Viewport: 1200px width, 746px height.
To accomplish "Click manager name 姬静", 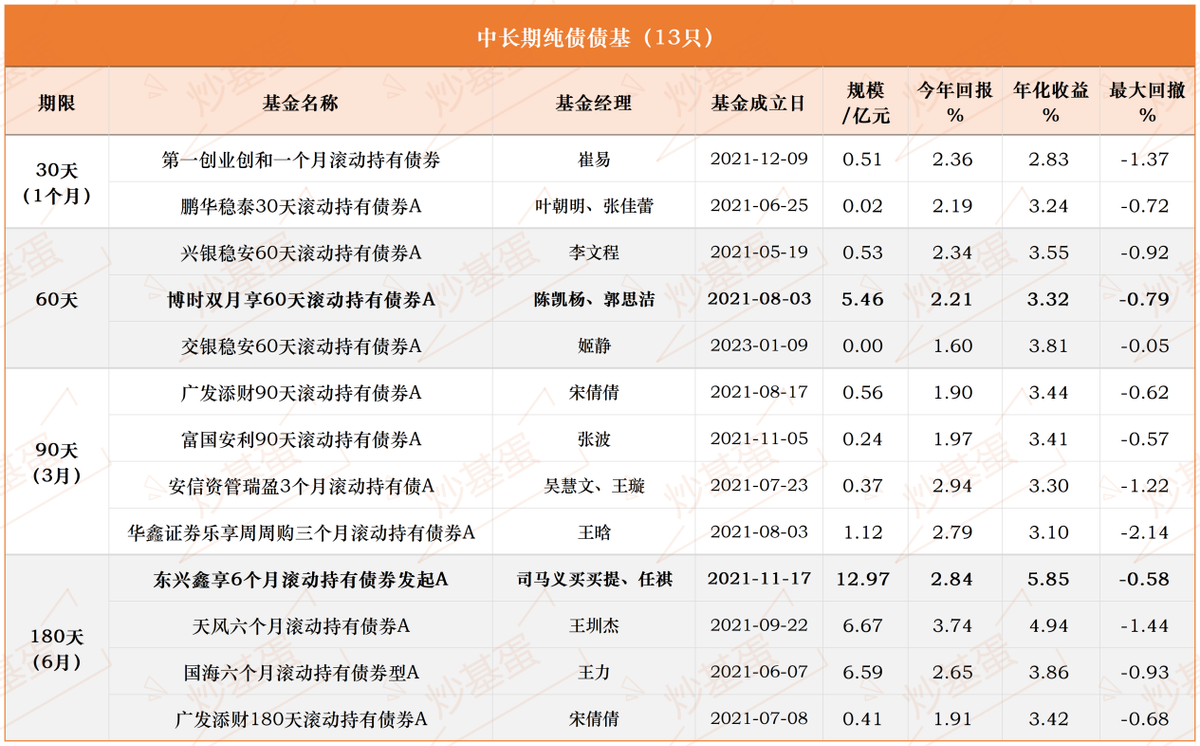I will coord(594,346).
